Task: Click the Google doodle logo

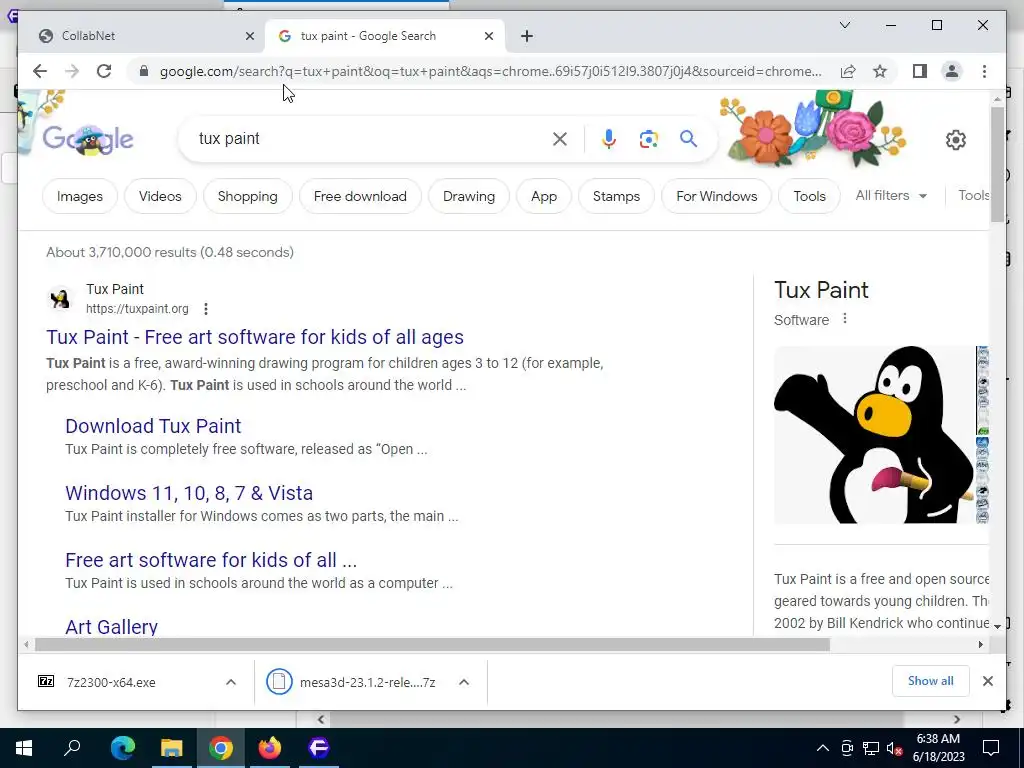Action: (x=88, y=140)
